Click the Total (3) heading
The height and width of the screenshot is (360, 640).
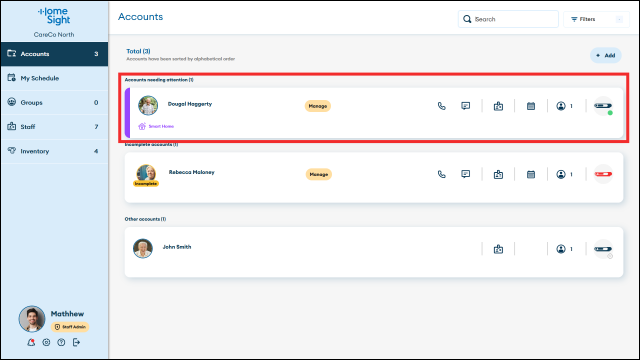138,51
